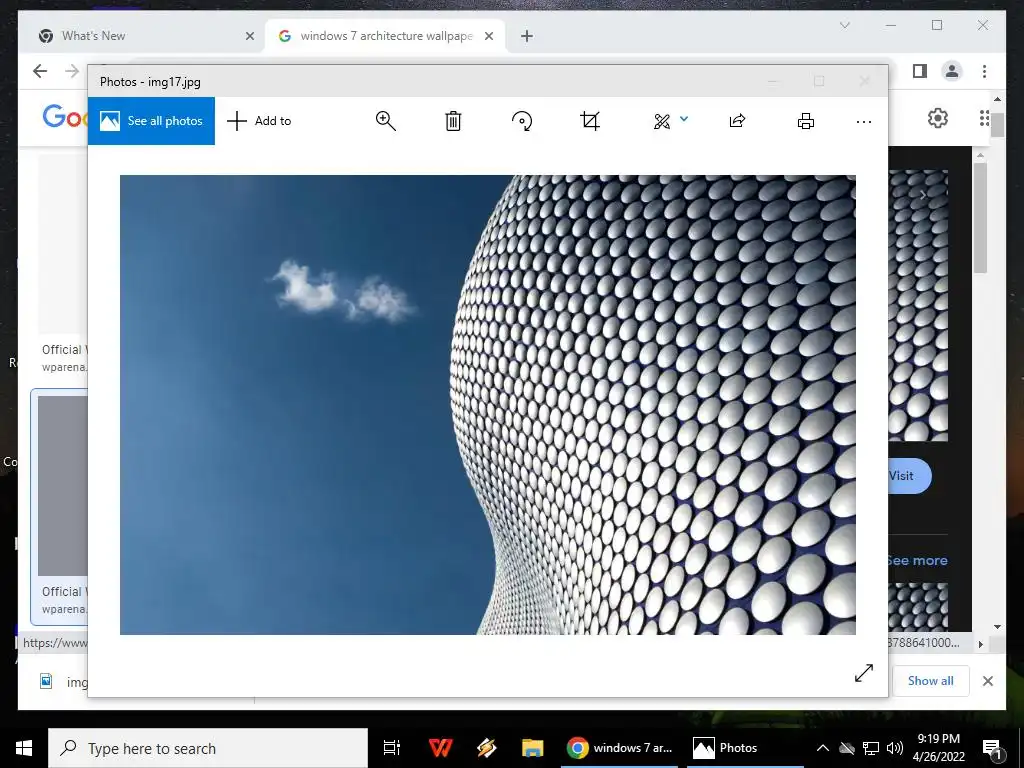Click See all photos button
1024x768 pixels.
[151, 121]
